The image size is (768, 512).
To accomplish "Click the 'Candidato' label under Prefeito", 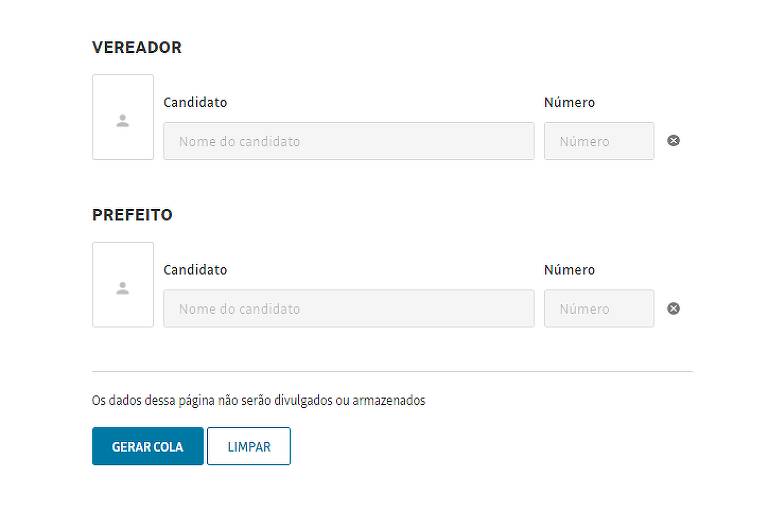I will (x=195, y=270).
